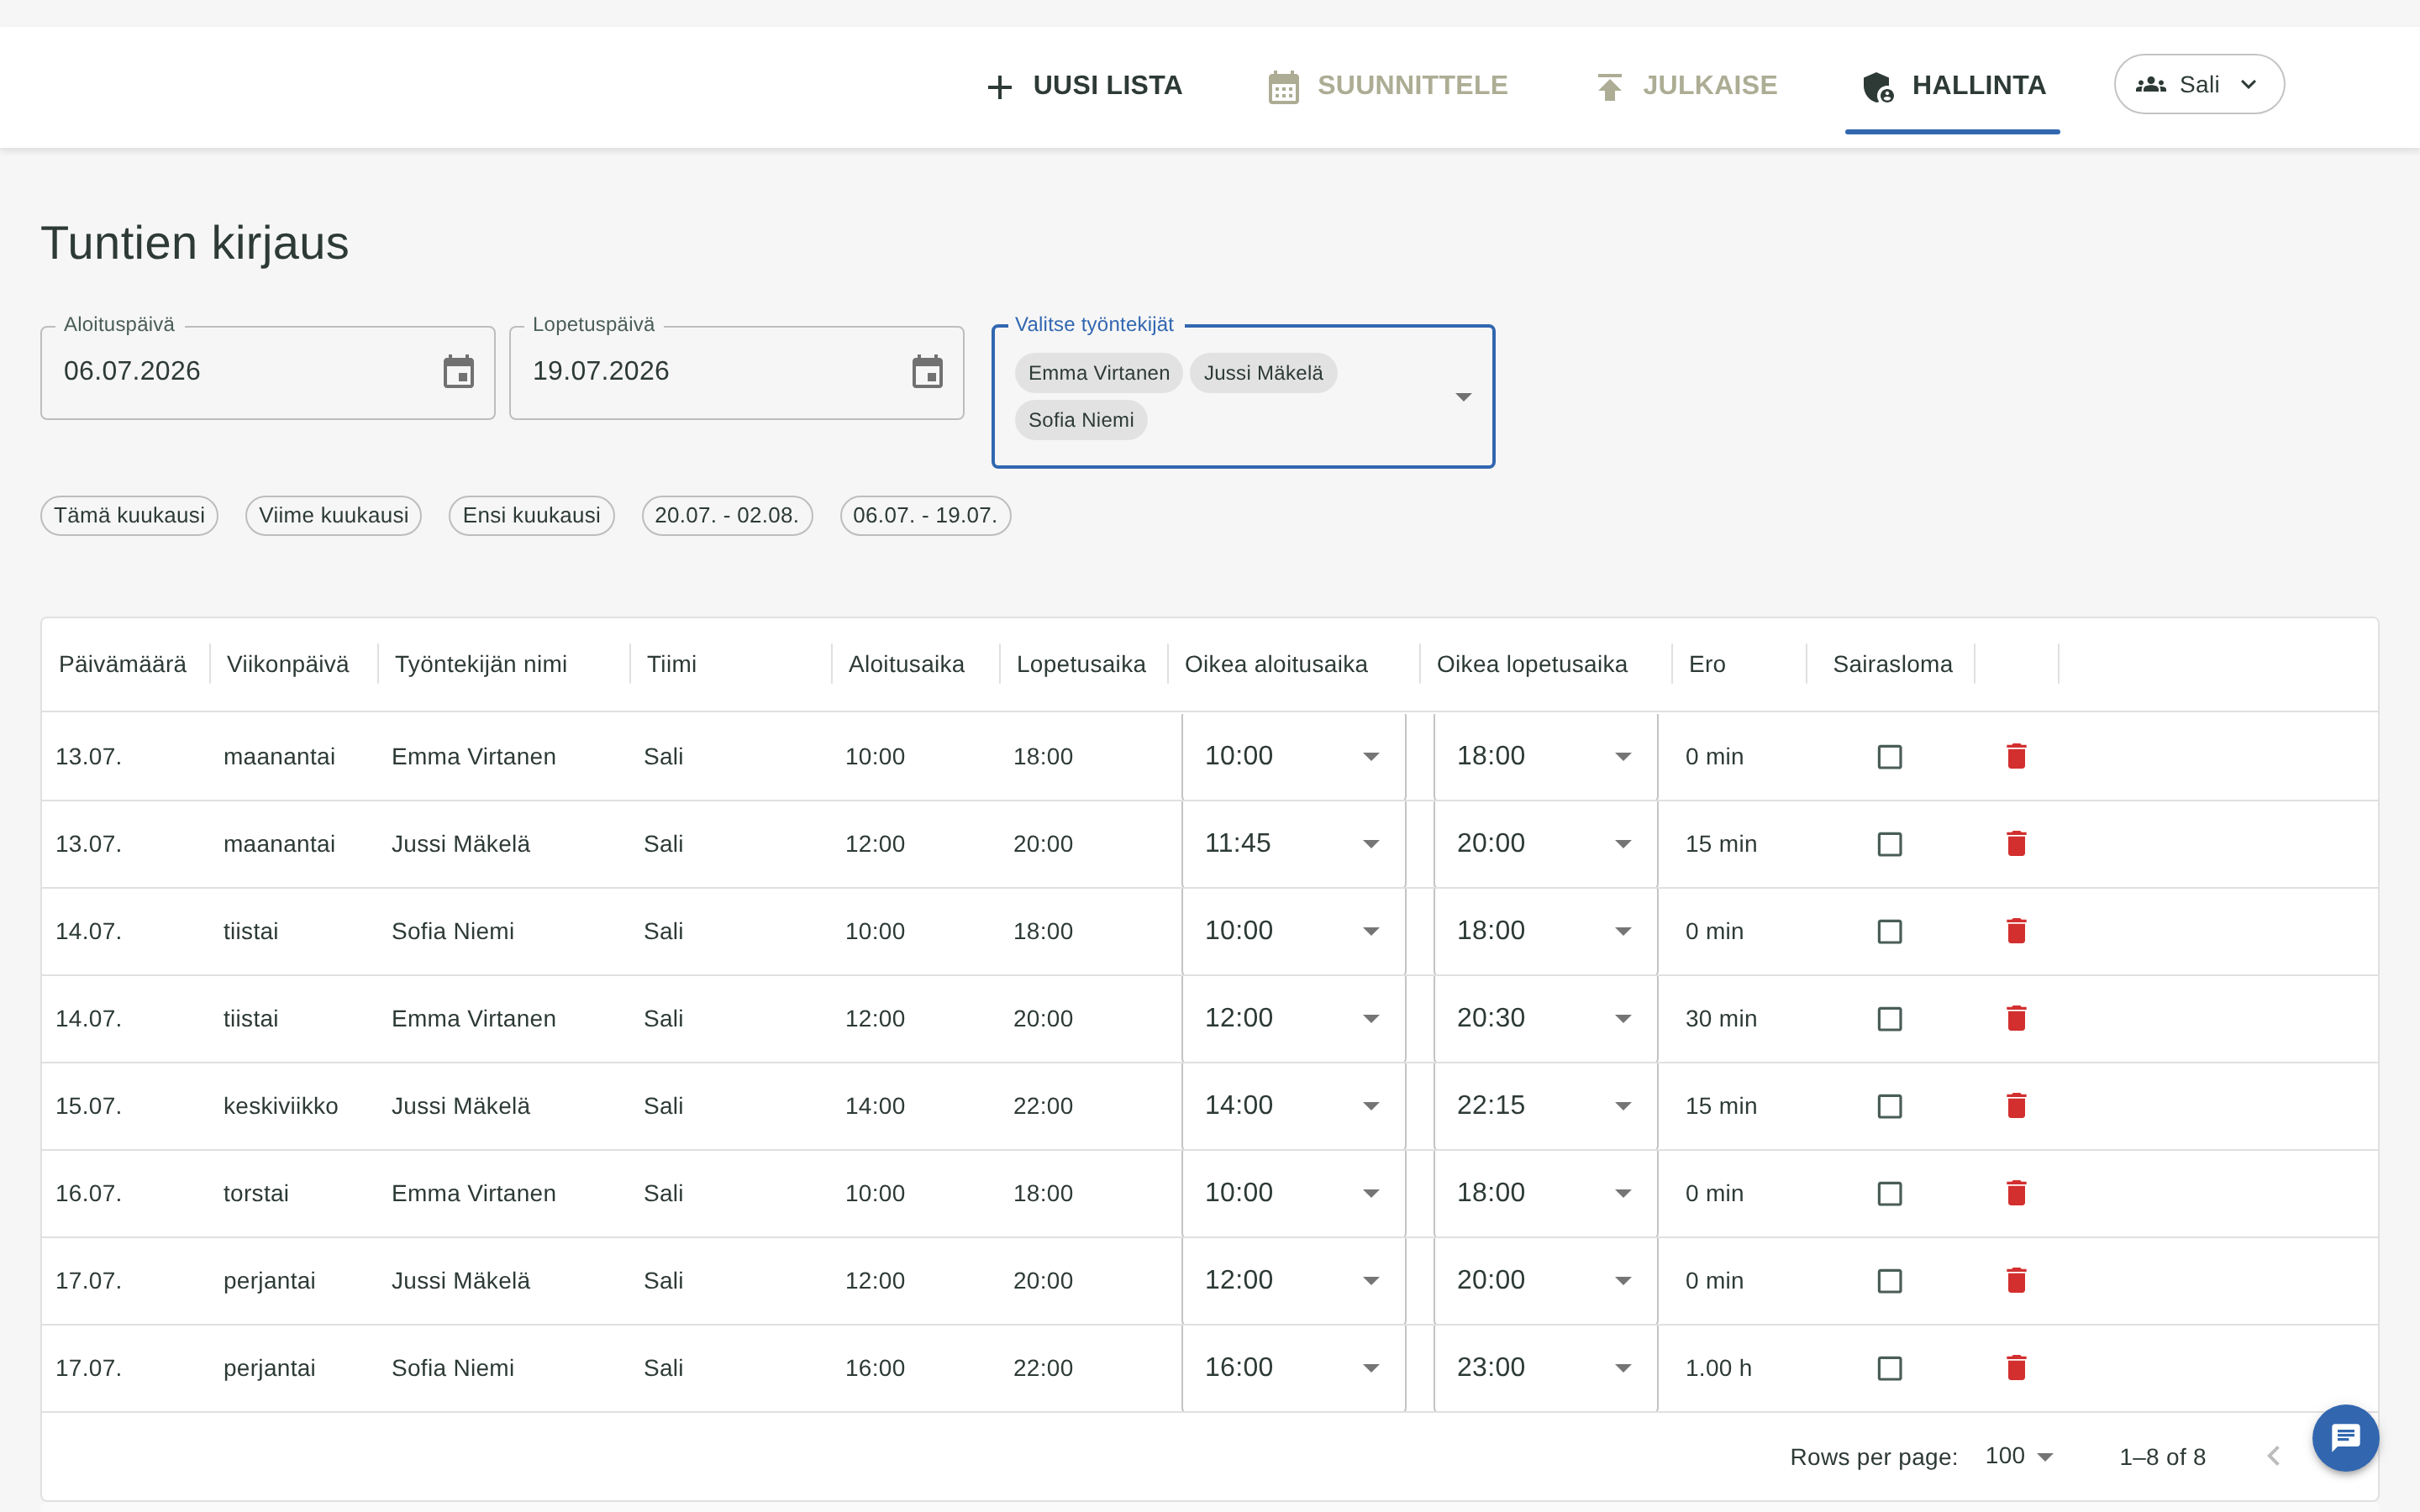Switch to the Suunnittele tab
This screenshot has height=1512, width=2420.
pos(1387,86)
